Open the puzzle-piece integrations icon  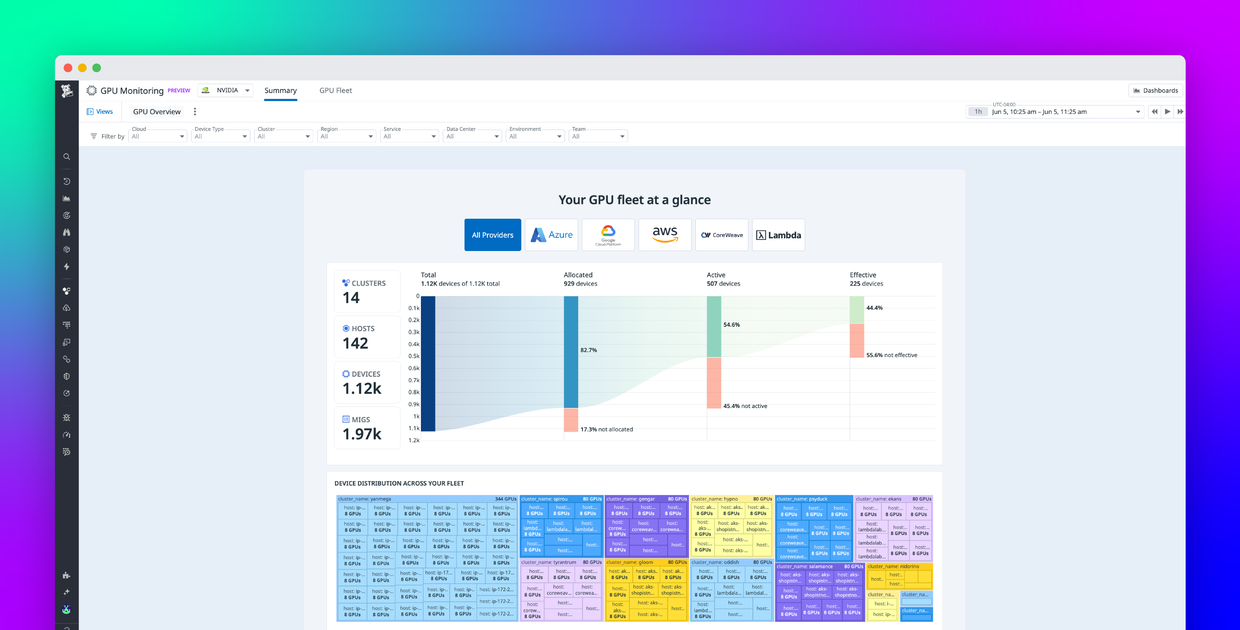(x=67, y=576)
